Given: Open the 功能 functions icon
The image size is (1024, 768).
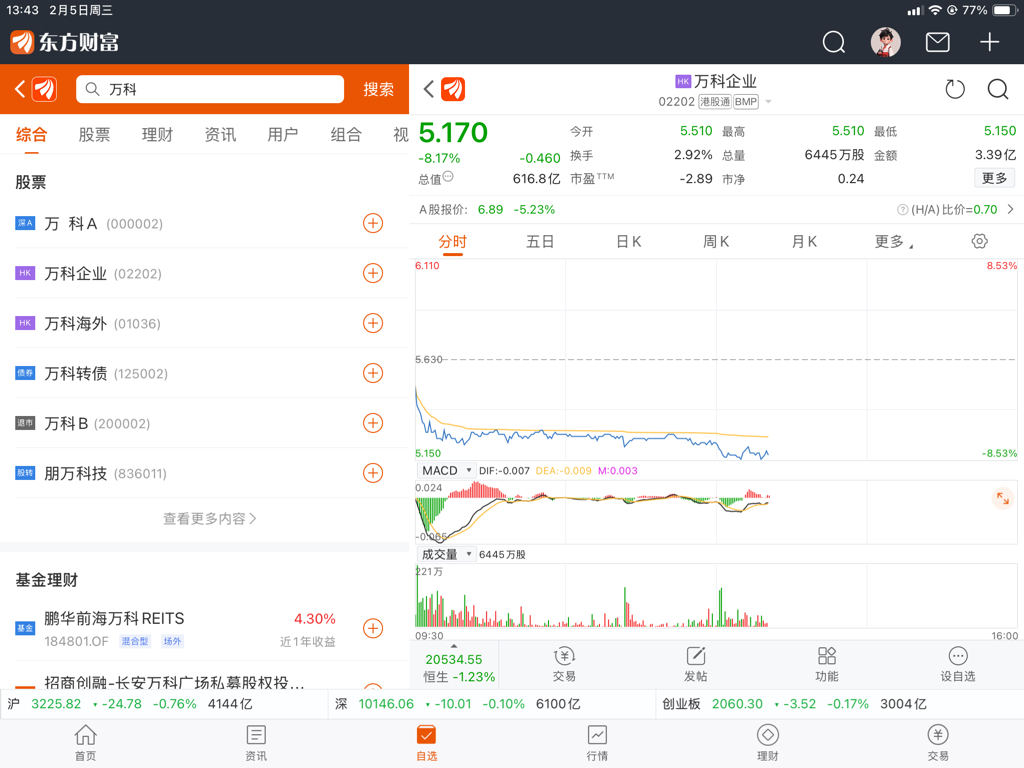Looking at the screenshot, I should [827, 664].
